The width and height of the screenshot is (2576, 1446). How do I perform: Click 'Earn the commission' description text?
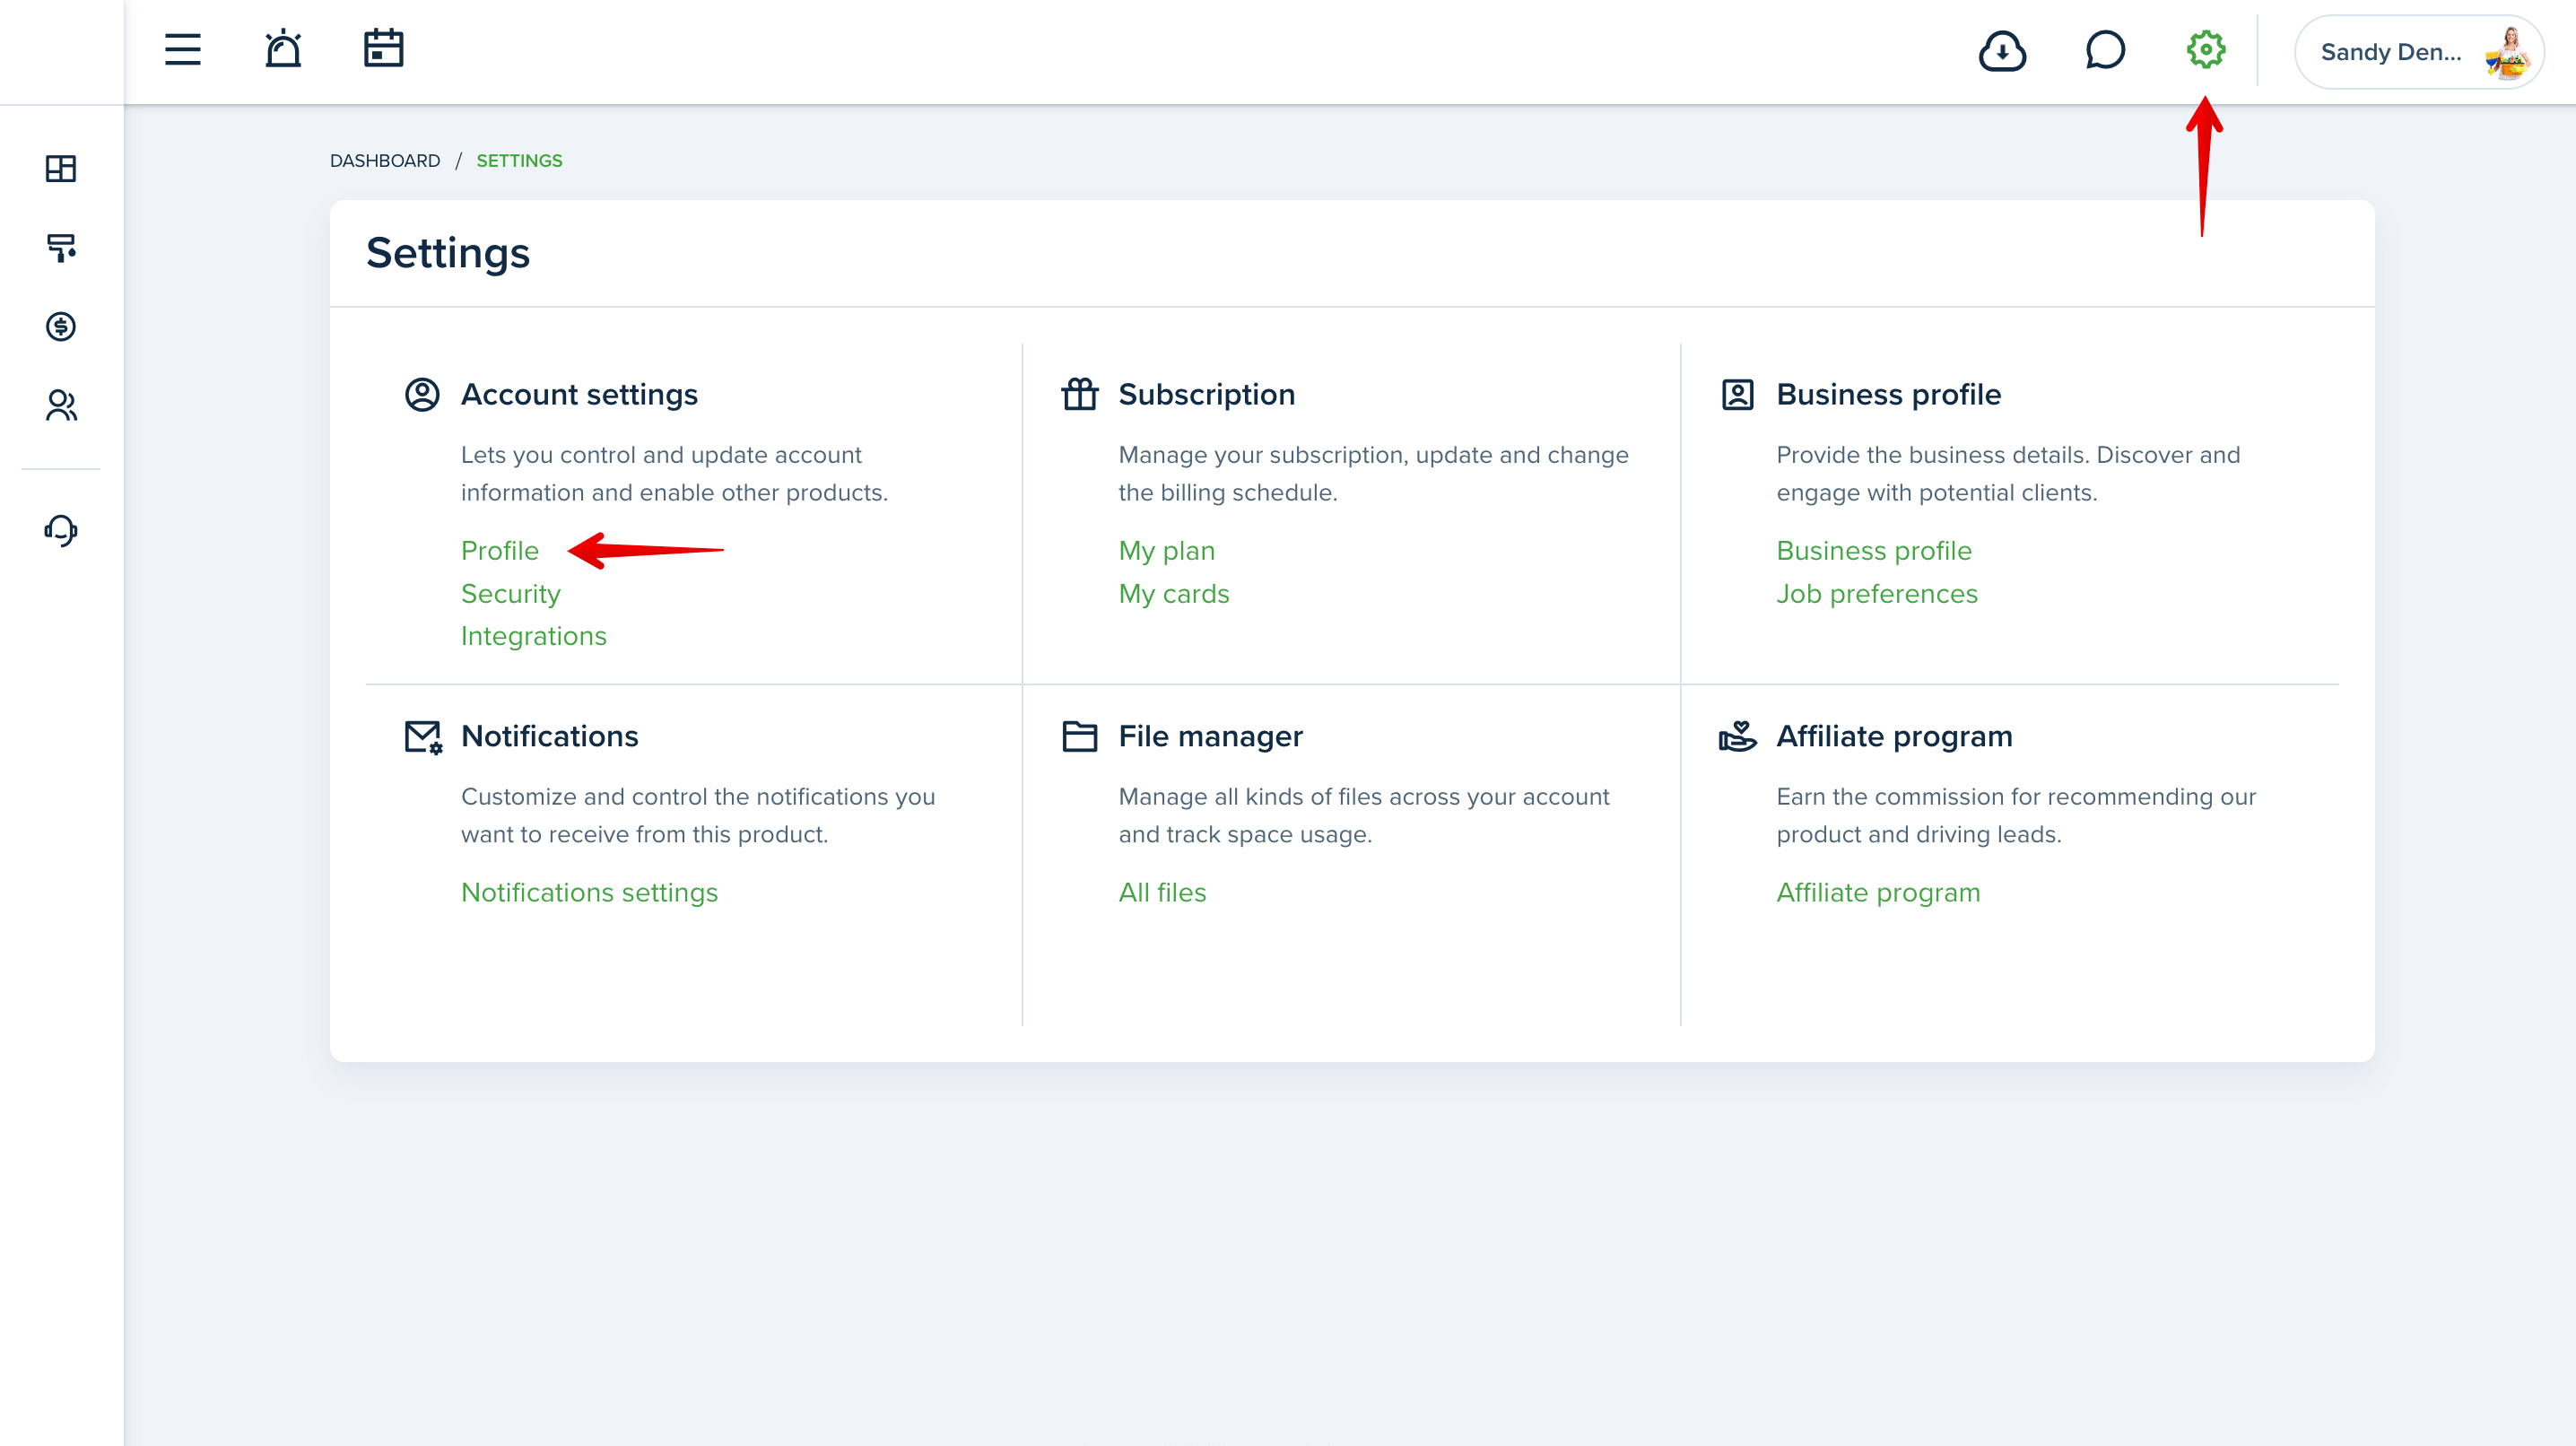point(2016,816)
